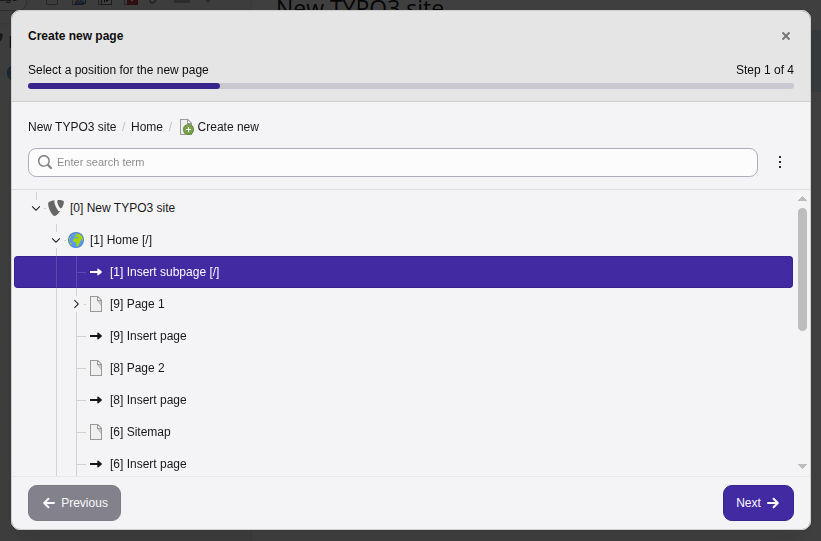The width and height of the screenshot is (821, 541).
Task: Click the Step 1 of 4 label
Action: pos(764,70)
